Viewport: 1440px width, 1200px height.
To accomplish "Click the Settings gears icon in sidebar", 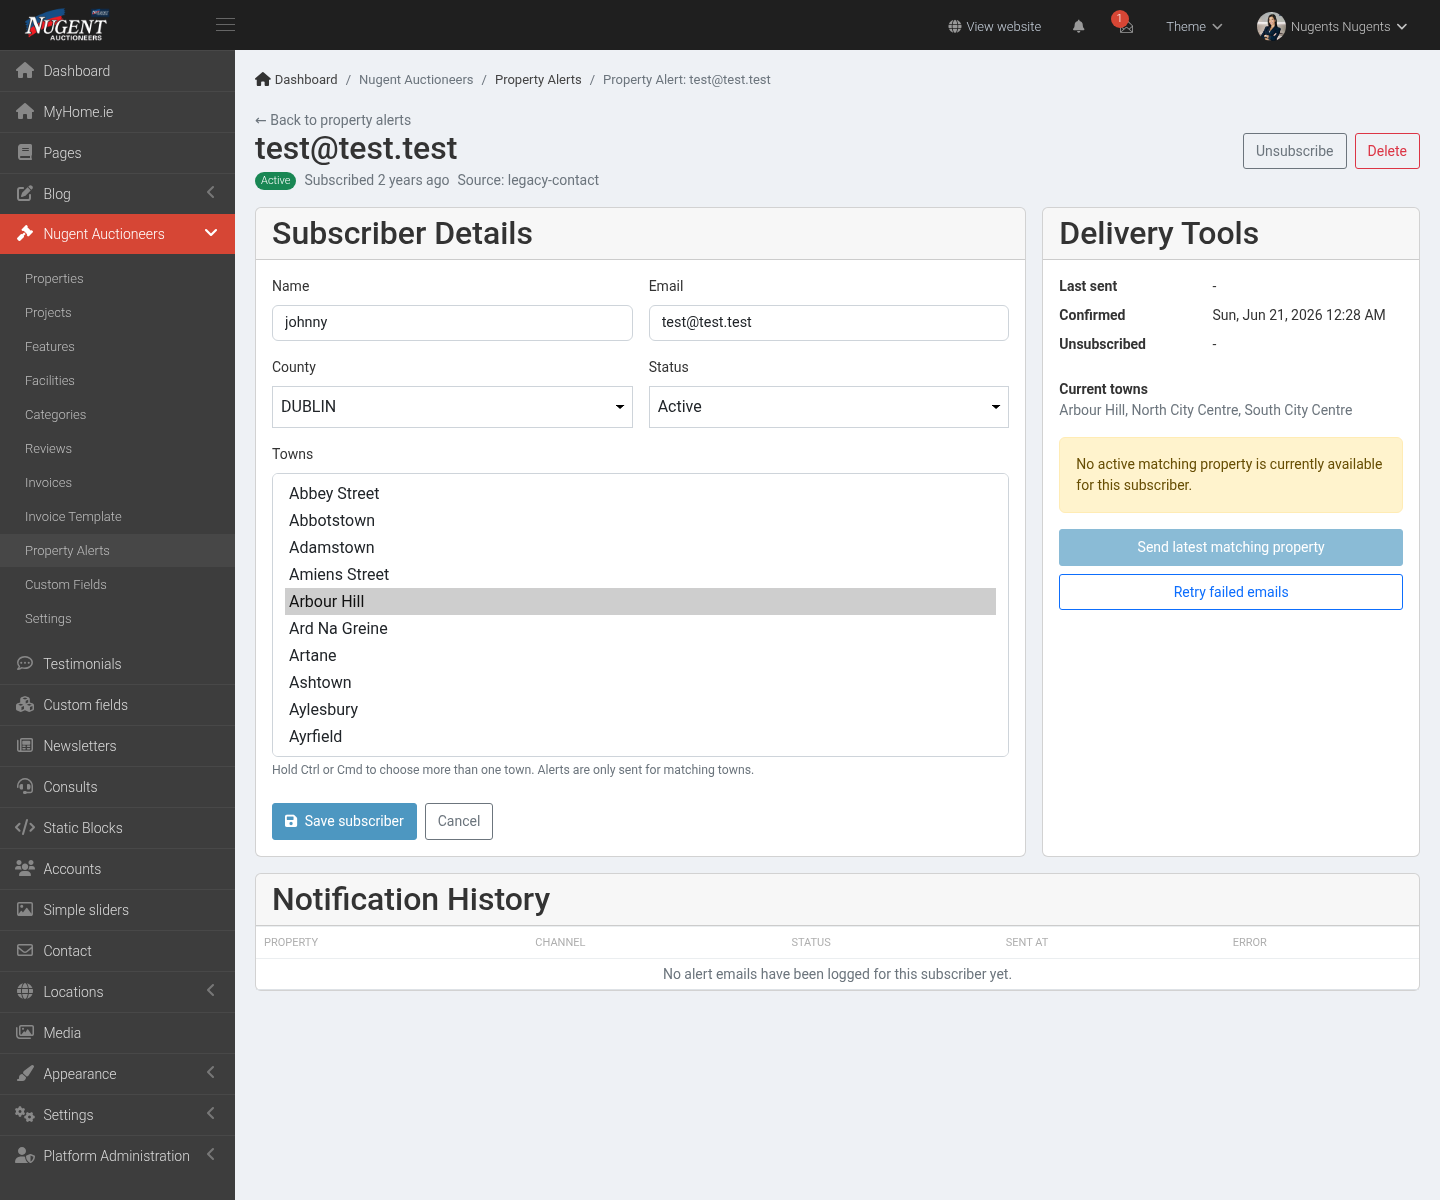I will 25,1115.
